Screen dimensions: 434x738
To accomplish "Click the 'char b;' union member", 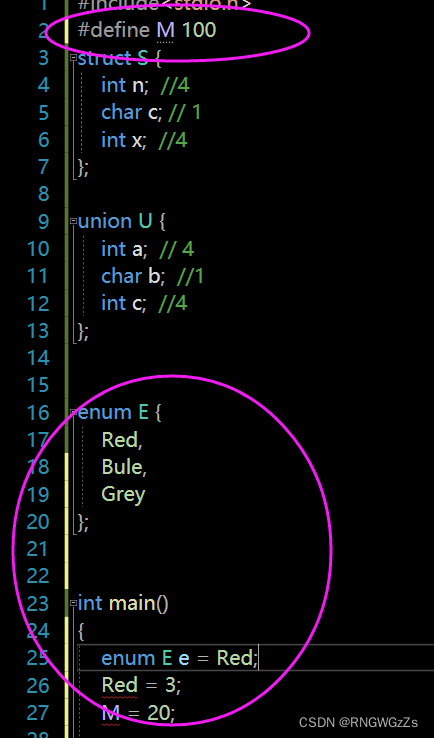I will (133, 276).
